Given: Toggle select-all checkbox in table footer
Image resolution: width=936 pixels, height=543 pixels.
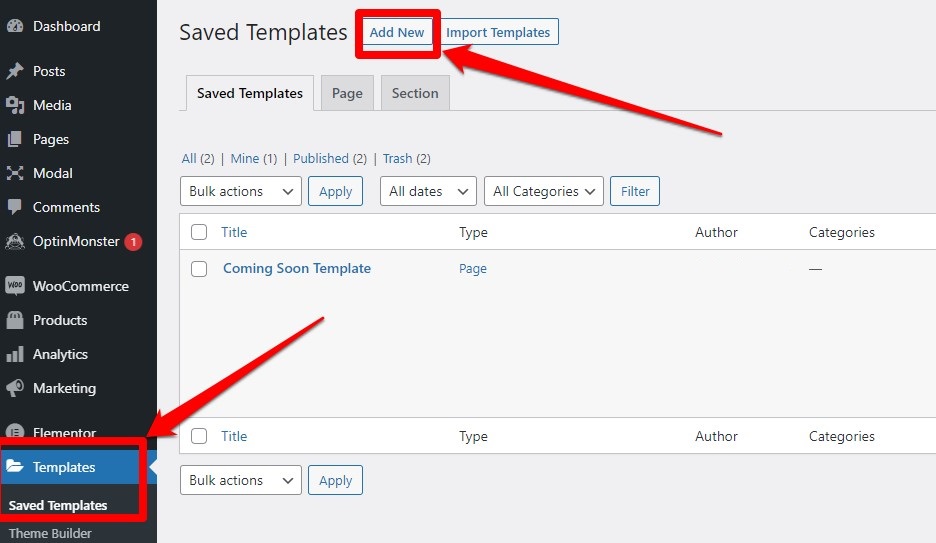Looking at the screenshot, I should [x=199, y=436].
